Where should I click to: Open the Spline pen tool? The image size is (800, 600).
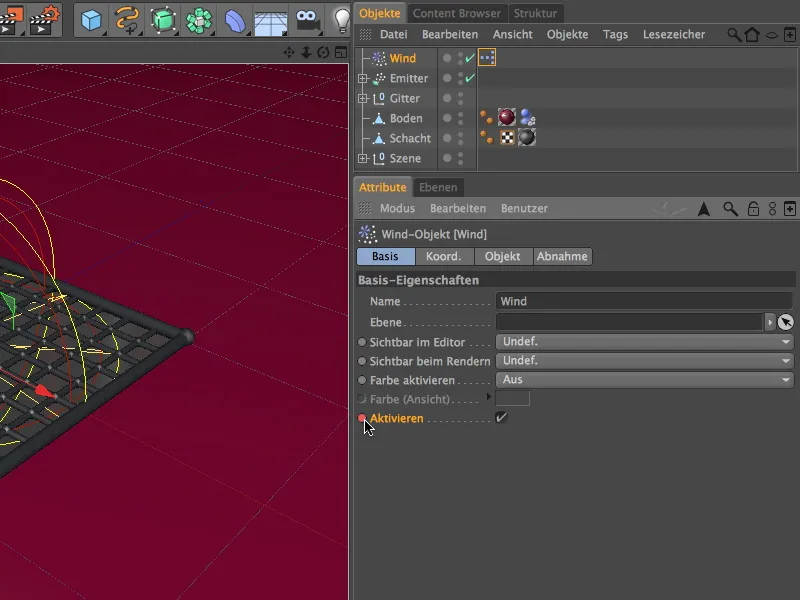[127, 21]
